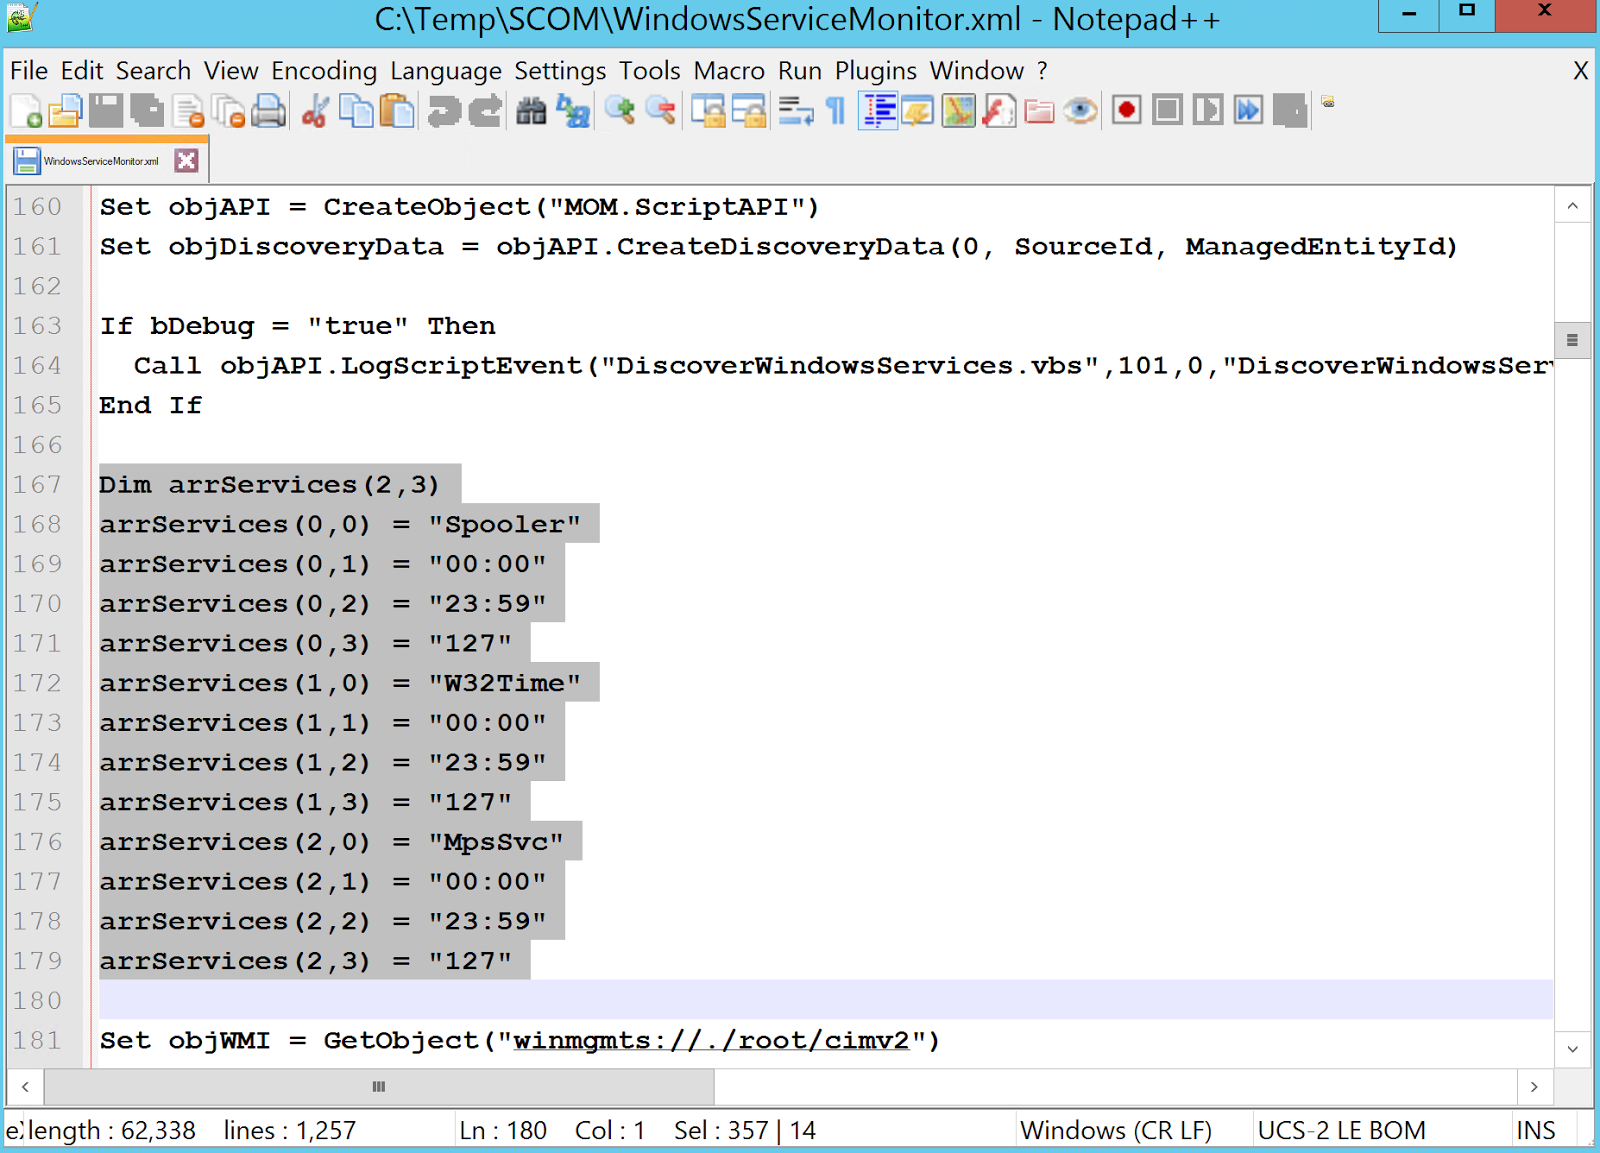Screen dimensions: 1600x1153
Task: Toggle show all characters
Action: [834, 110]
